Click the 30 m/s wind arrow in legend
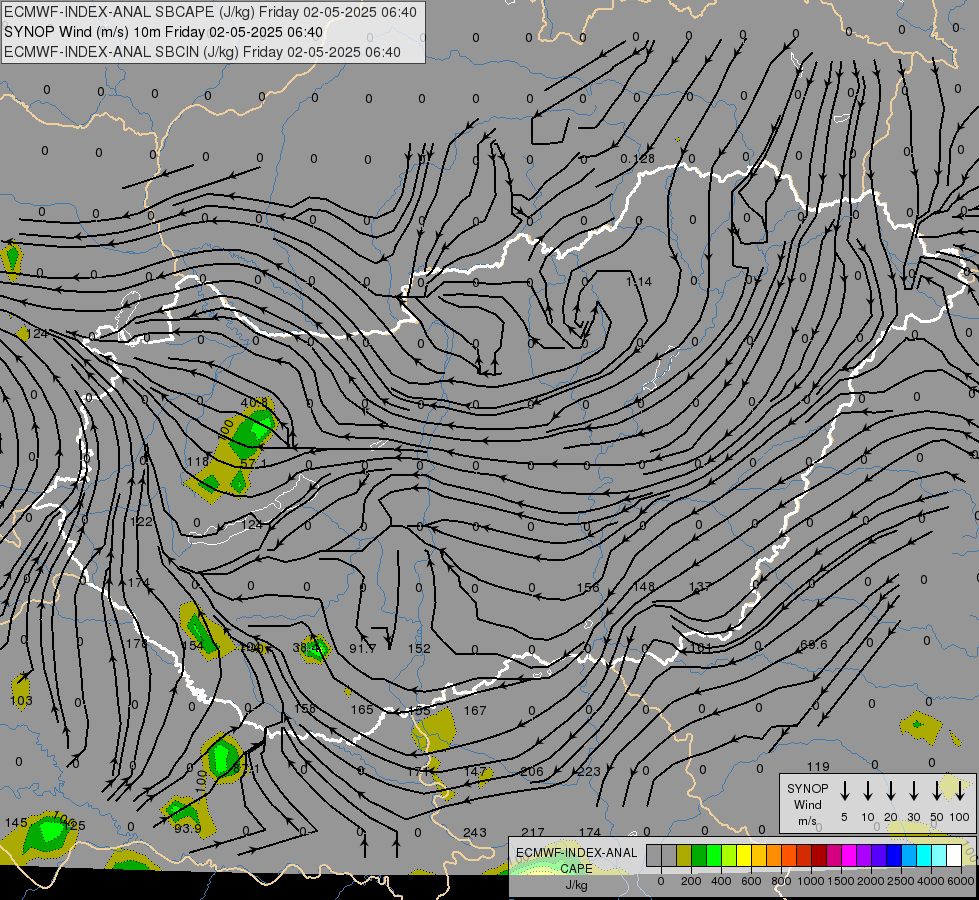 point(913,790)
